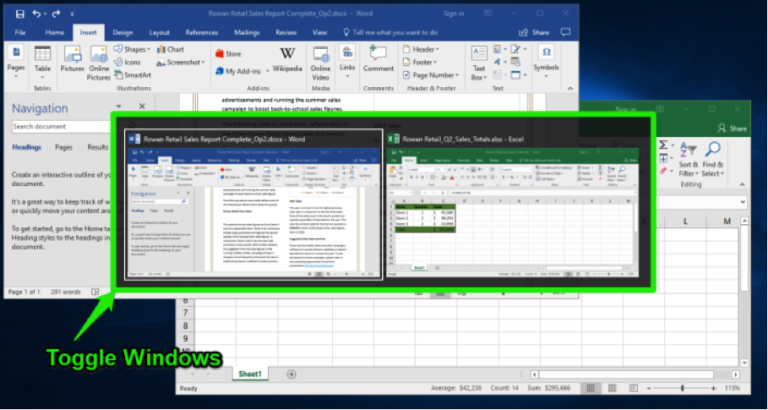The height and width of the screenshot is (410, 768).
Task: Switch to the View tab in Word
Action: [x=319, y=33]
